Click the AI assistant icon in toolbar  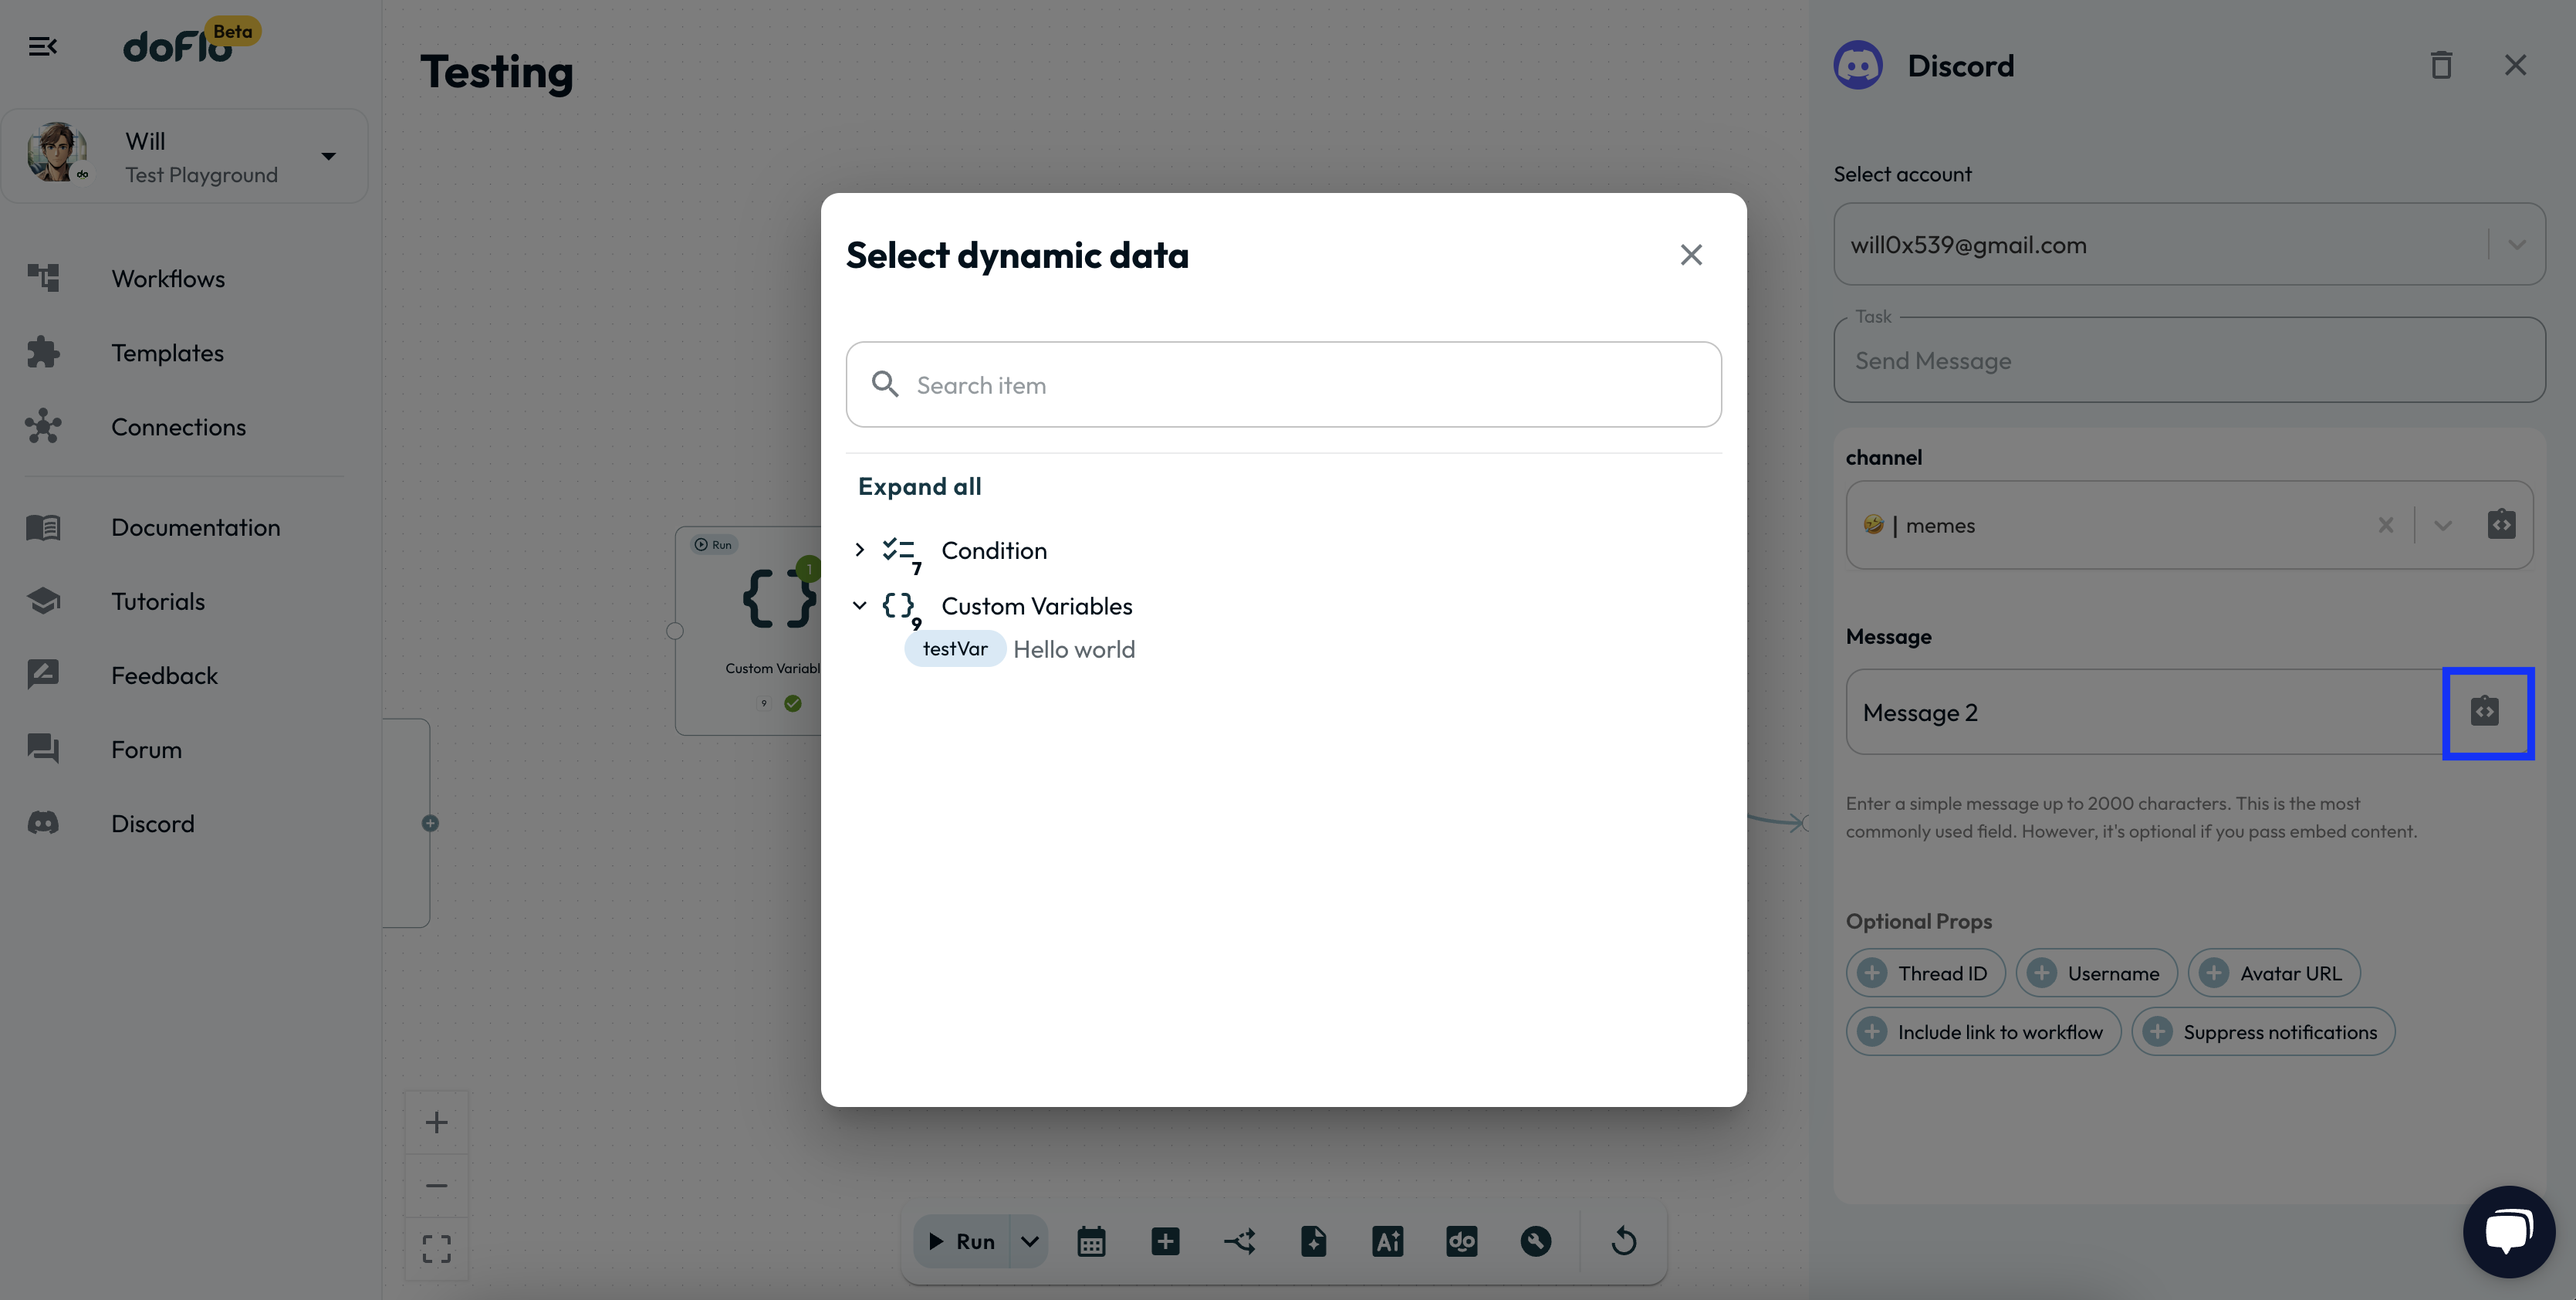pos(1387,1241)
